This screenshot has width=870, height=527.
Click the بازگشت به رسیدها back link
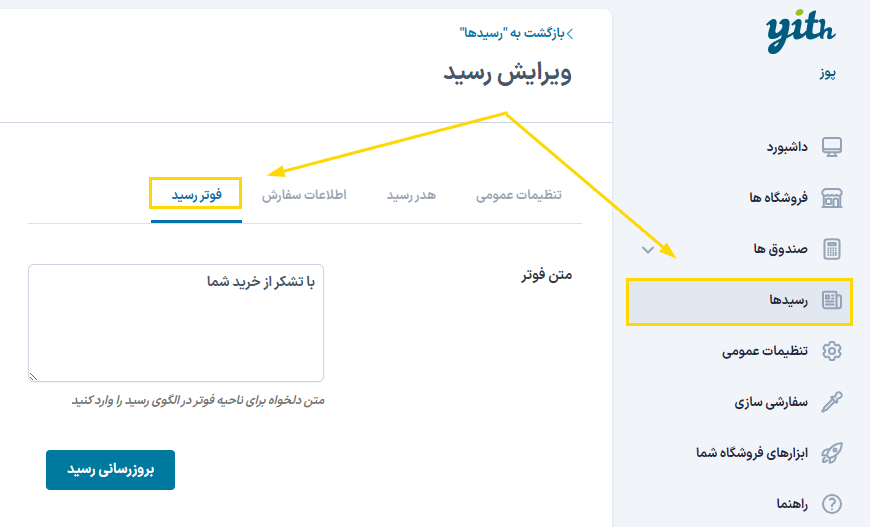[x=516, y=33]
